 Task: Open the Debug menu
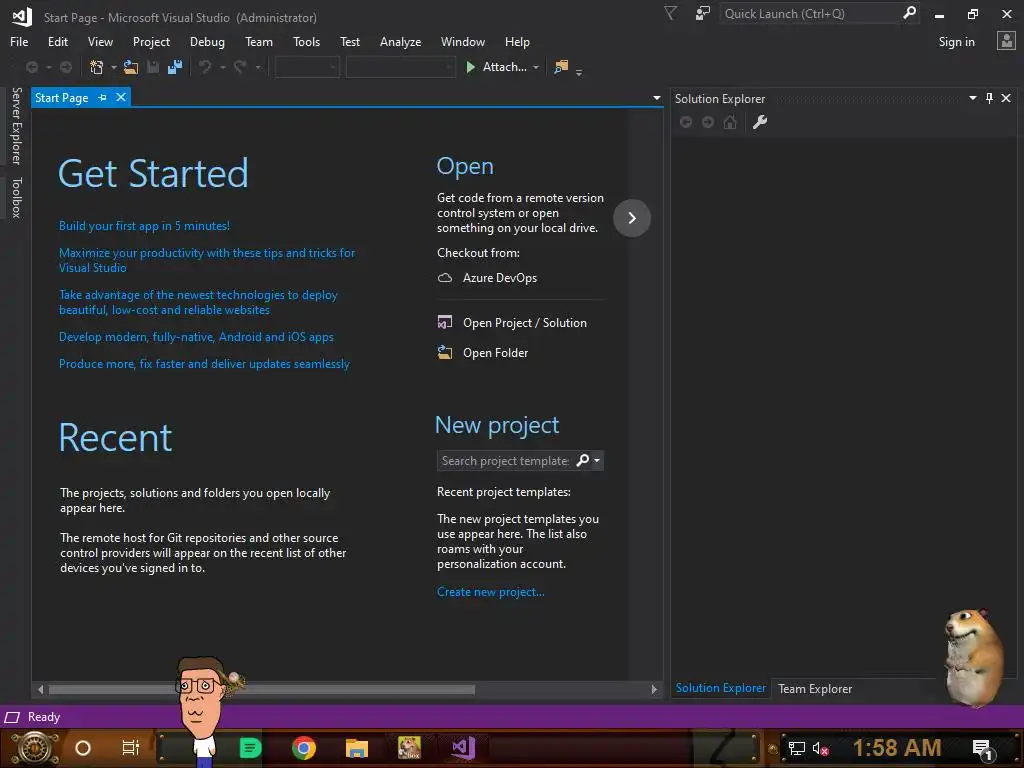tap(207, 42)
